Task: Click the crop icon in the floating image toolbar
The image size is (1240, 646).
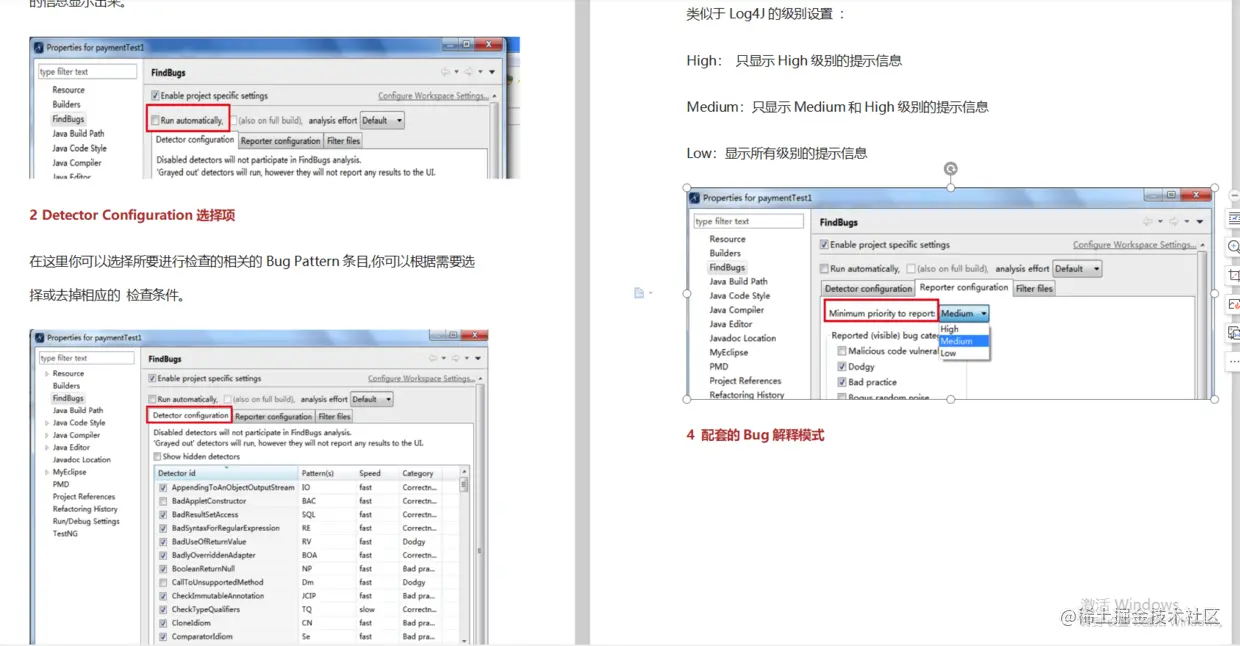Action: (1233, 275)
